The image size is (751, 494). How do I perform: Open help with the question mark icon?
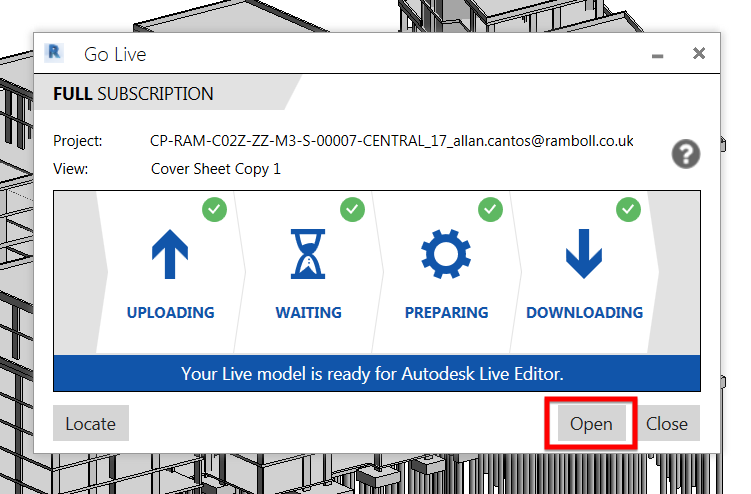[x=685, y=154]
